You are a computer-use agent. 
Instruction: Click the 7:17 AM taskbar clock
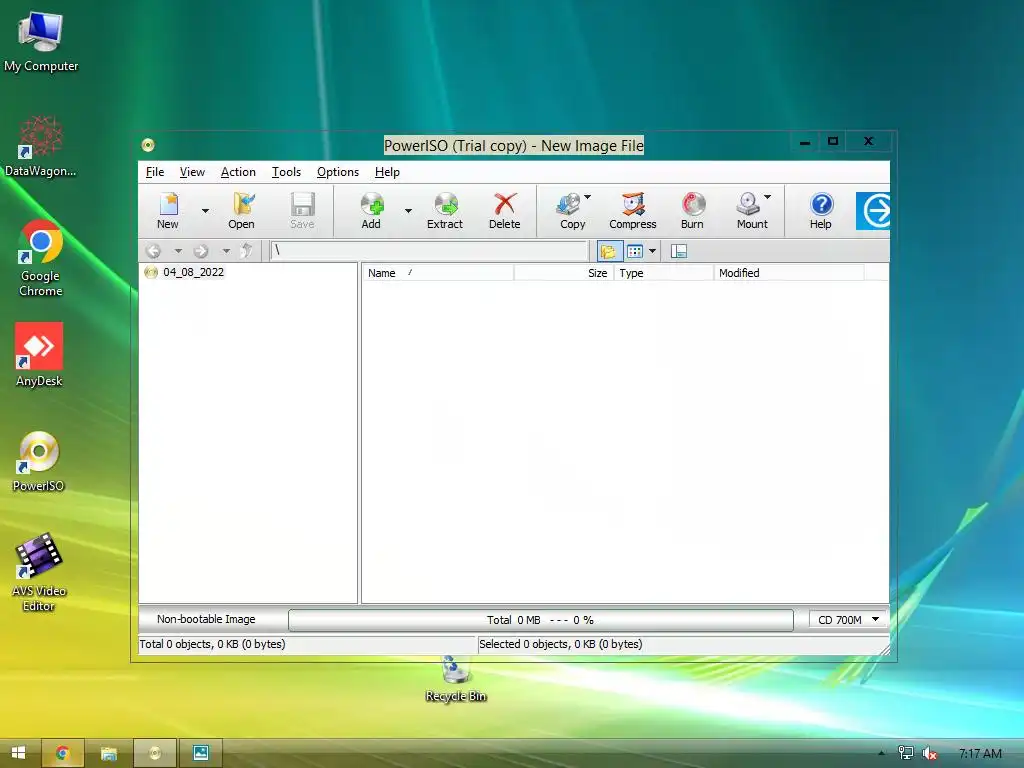(980, 753)
